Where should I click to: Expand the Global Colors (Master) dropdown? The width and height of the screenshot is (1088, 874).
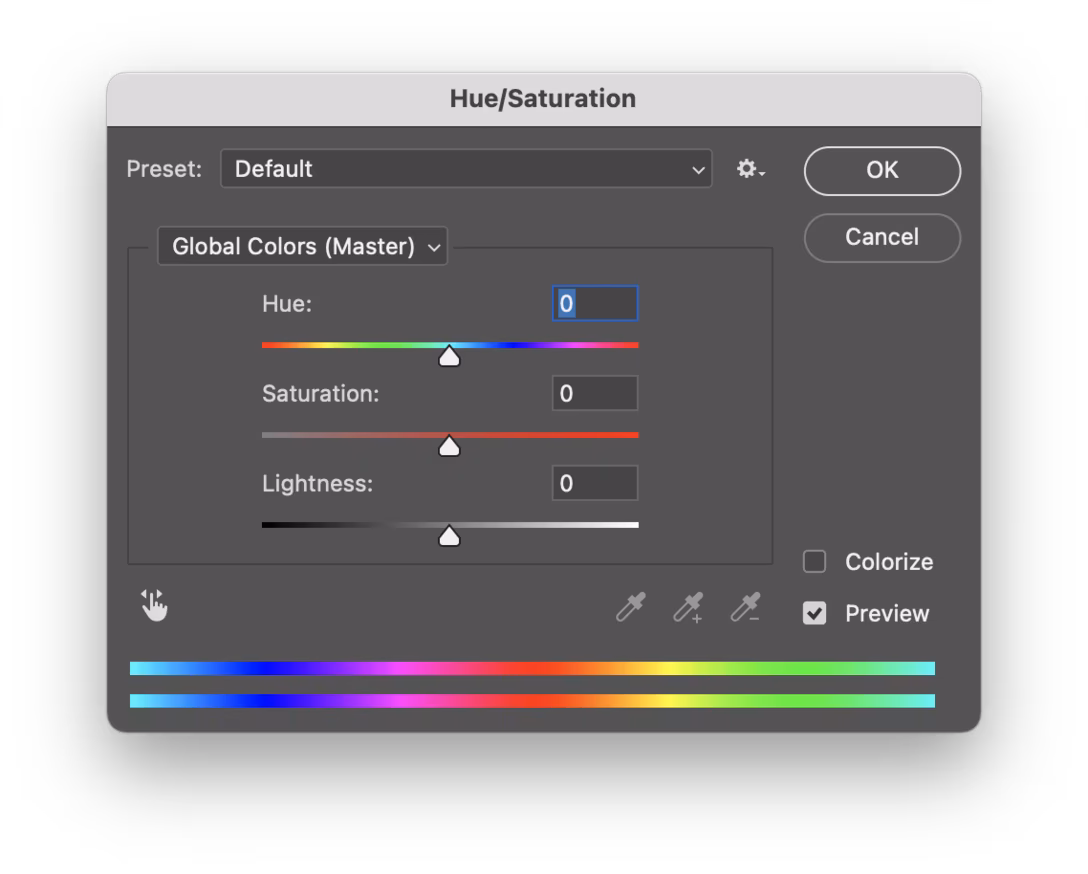coord(302,246)
